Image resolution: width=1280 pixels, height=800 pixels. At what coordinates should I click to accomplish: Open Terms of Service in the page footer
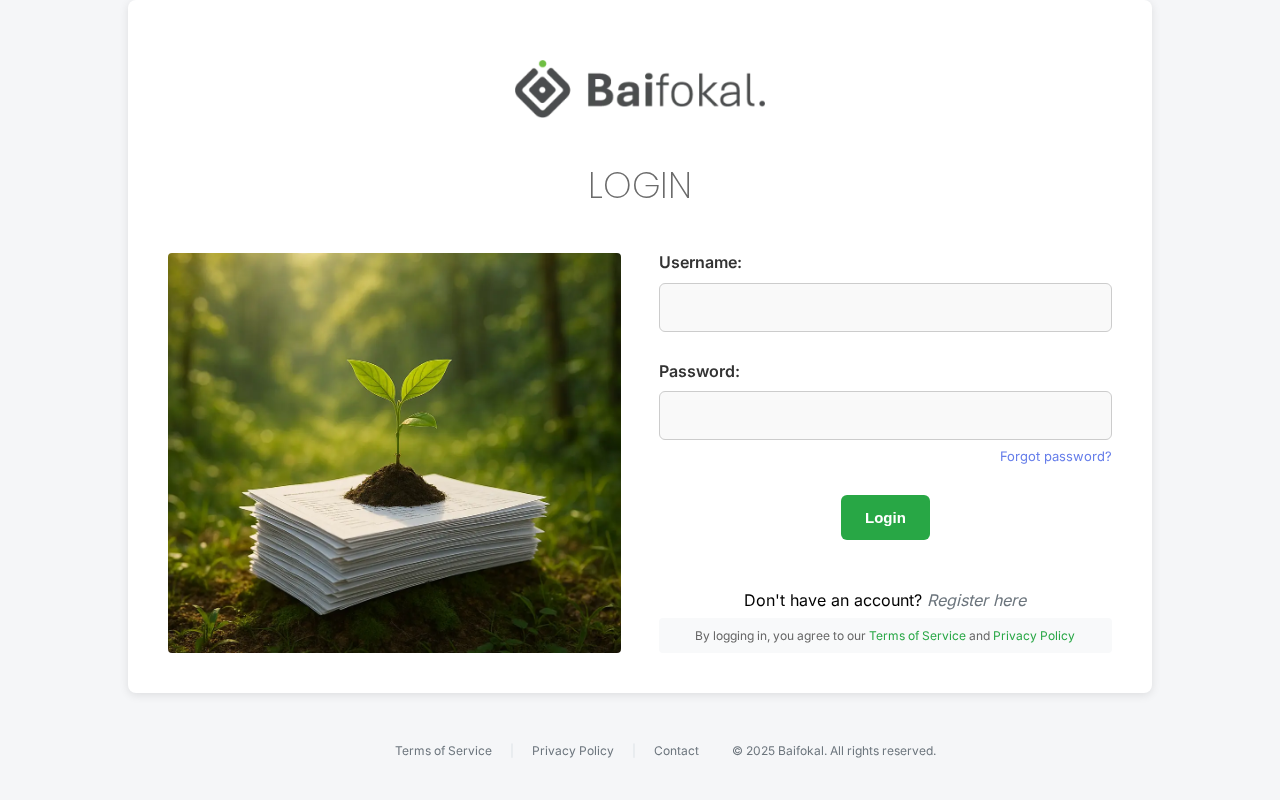pos(443,750)
